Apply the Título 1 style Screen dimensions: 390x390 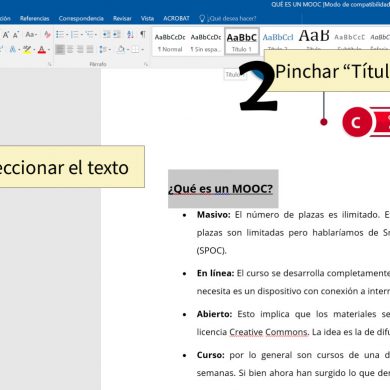tap(242, 41)
